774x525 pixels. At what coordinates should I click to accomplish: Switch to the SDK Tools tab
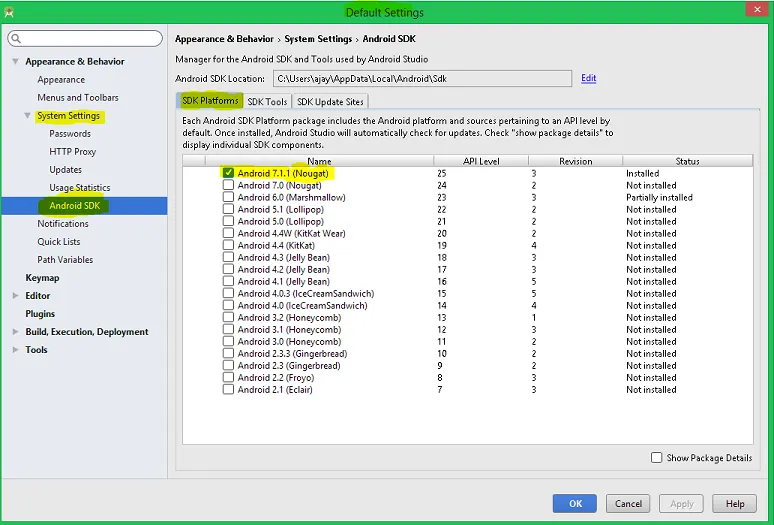267,101
